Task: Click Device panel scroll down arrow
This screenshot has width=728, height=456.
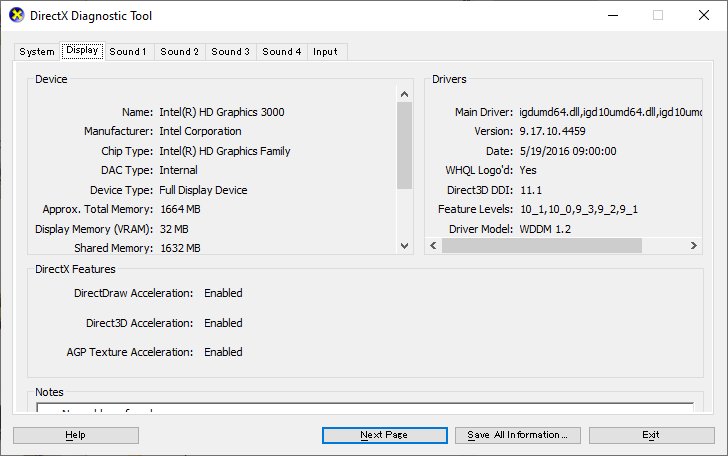Action: 404,246
